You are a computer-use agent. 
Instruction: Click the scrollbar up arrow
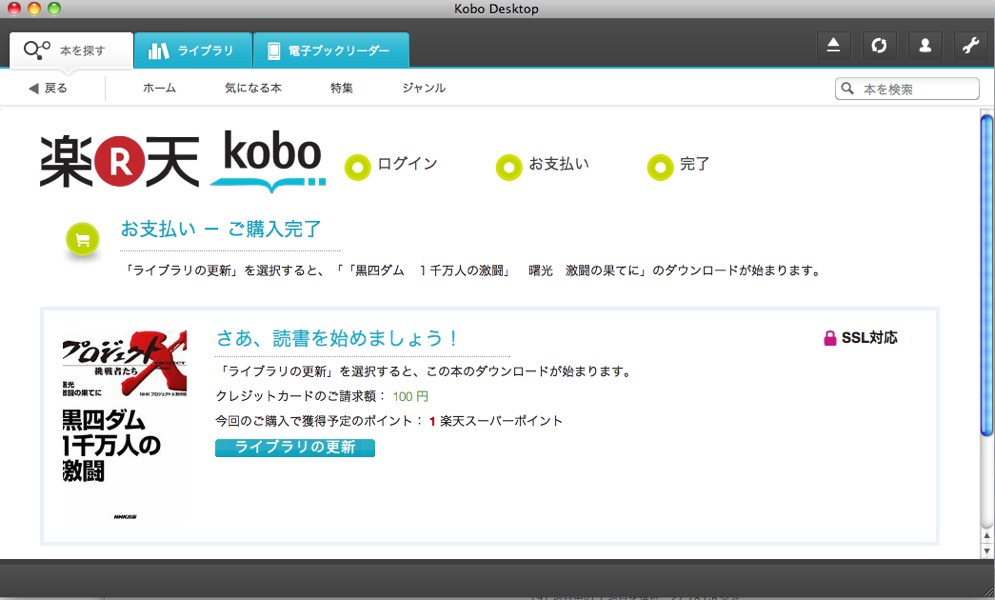(x=987, y=536)
